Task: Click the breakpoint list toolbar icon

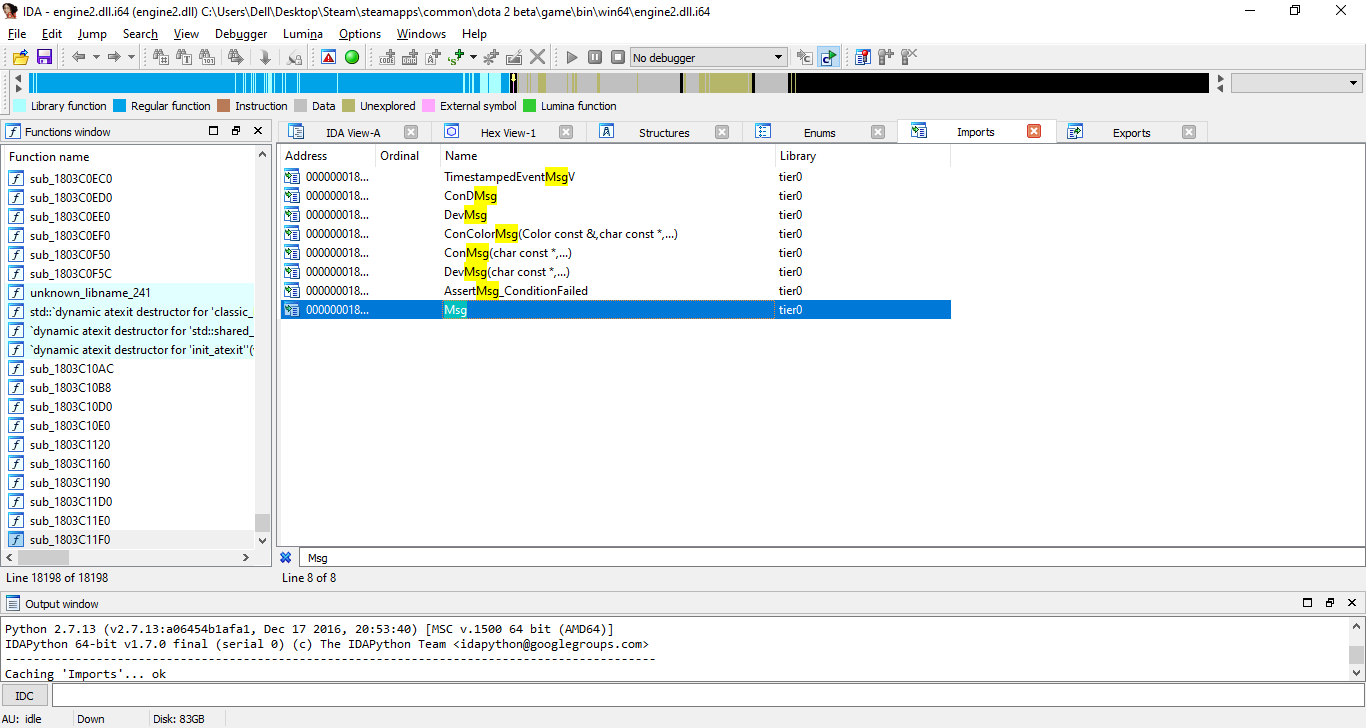Action: [x=862, y=57]
